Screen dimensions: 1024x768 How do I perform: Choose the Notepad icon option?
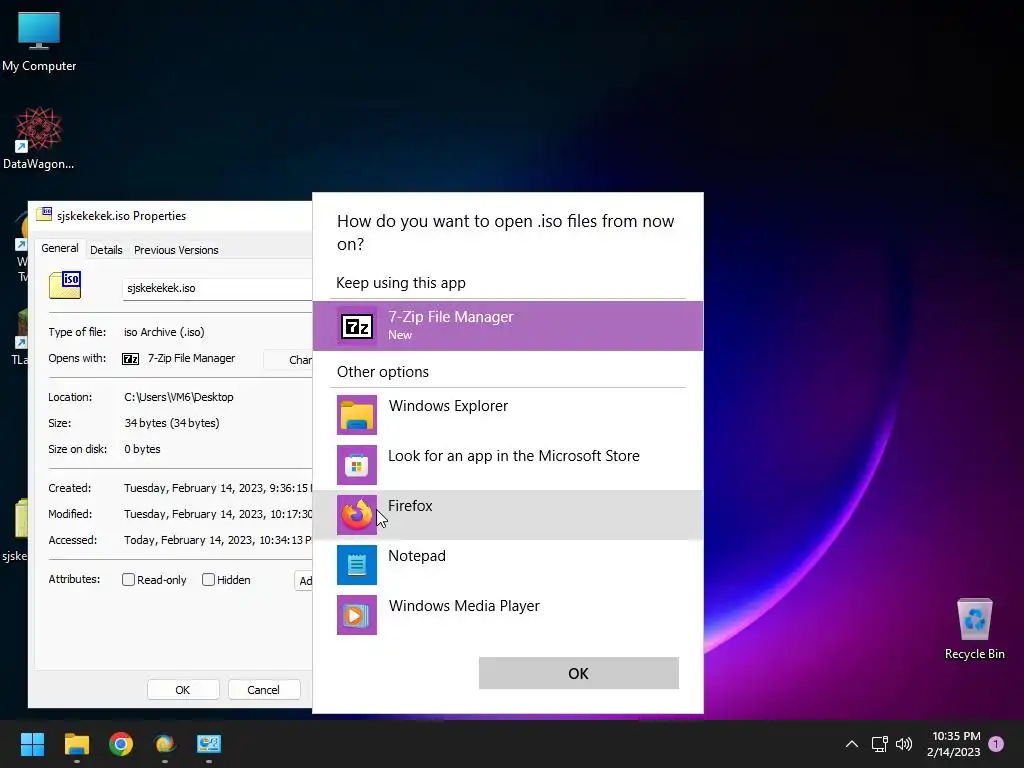(x=357, y=565)
